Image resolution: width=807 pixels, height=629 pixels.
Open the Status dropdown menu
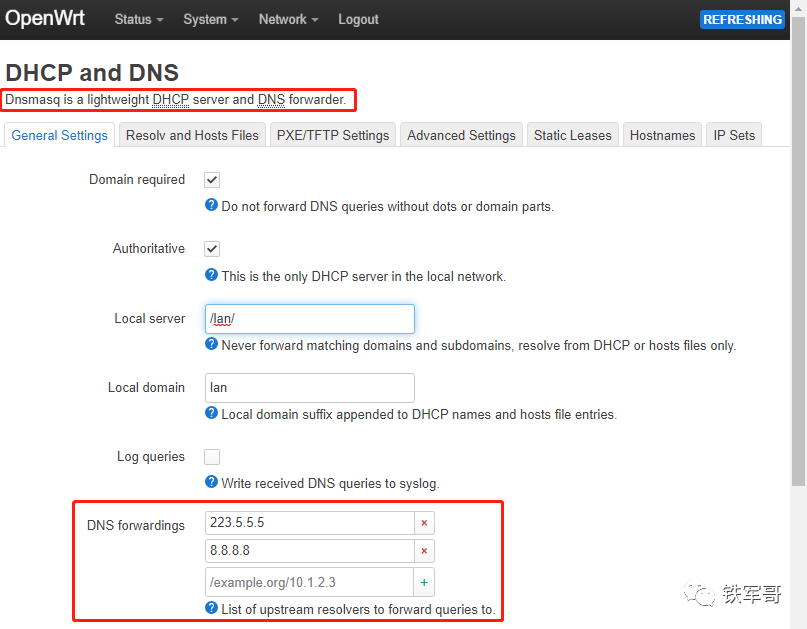pos(137,19)
